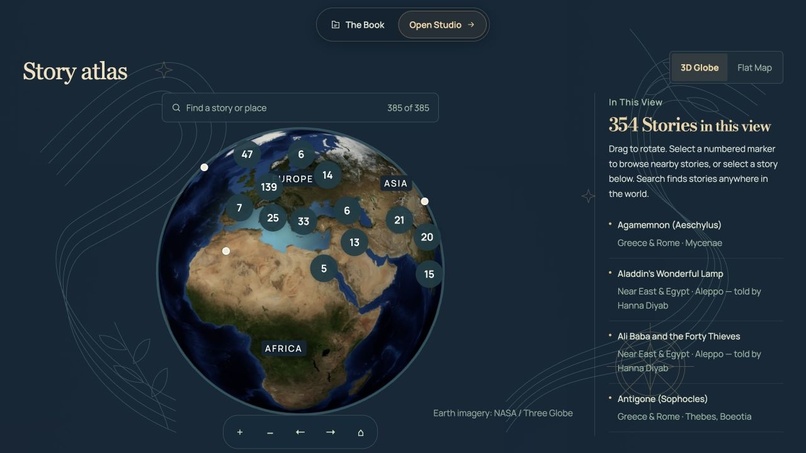
Task: Select the 47 stories cluster marker
Action: (247, 154)
